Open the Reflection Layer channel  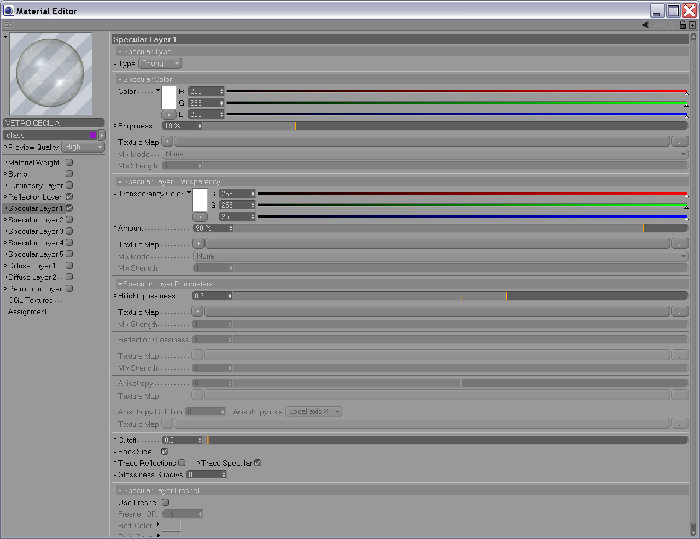click(34, 196)
